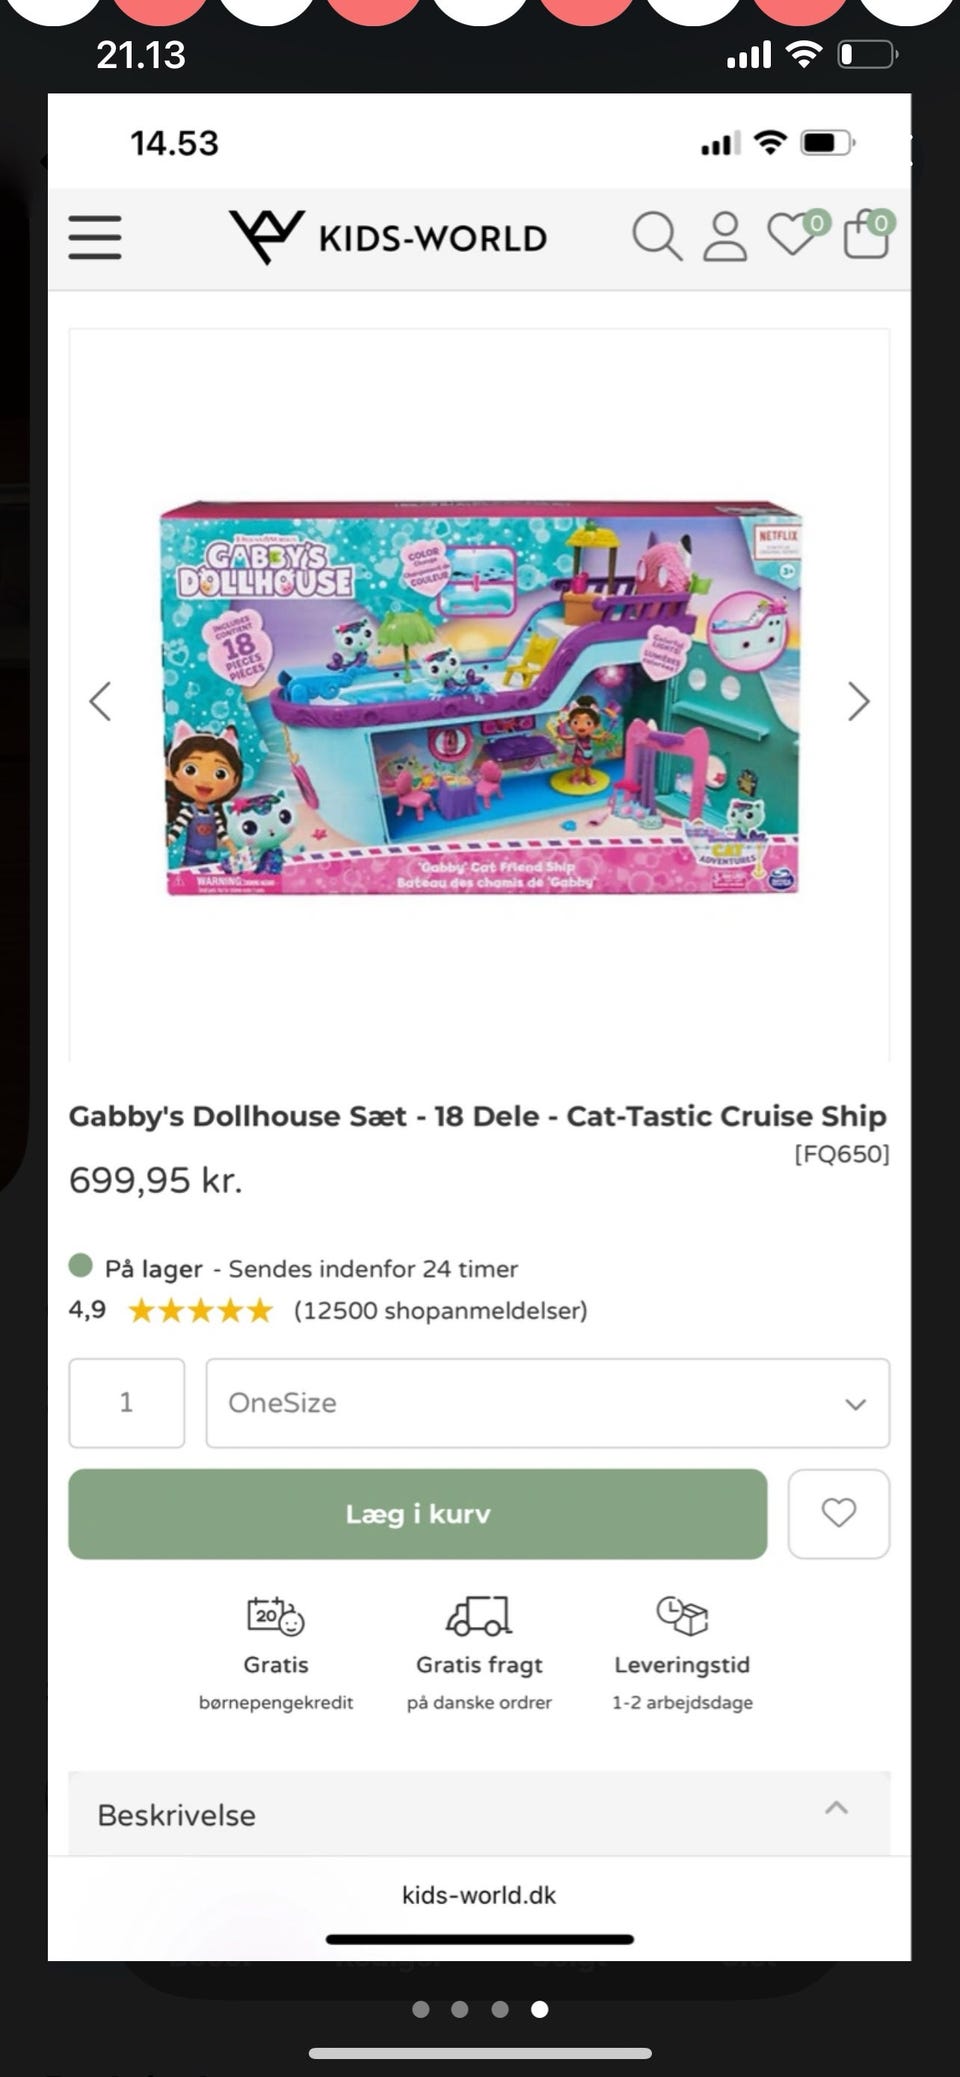Tap the free shipping truck icon
960x2077 pixels.
pyautogui.click(x=479, y=1616)
